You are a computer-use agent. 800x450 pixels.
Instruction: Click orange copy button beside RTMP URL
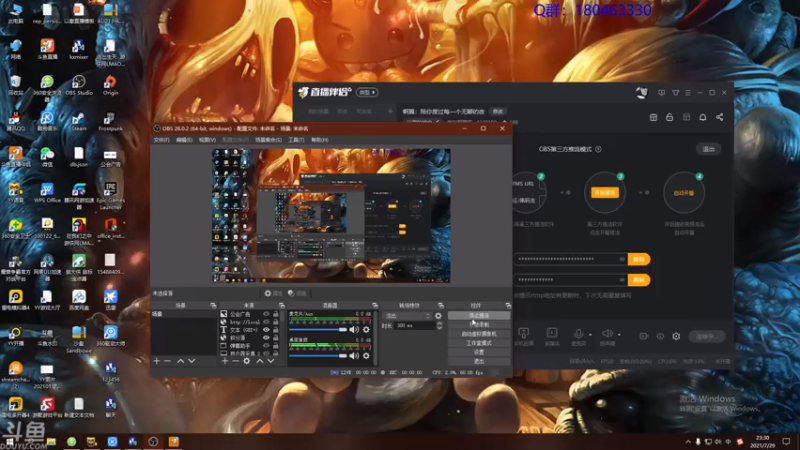(x=639, y=259)
